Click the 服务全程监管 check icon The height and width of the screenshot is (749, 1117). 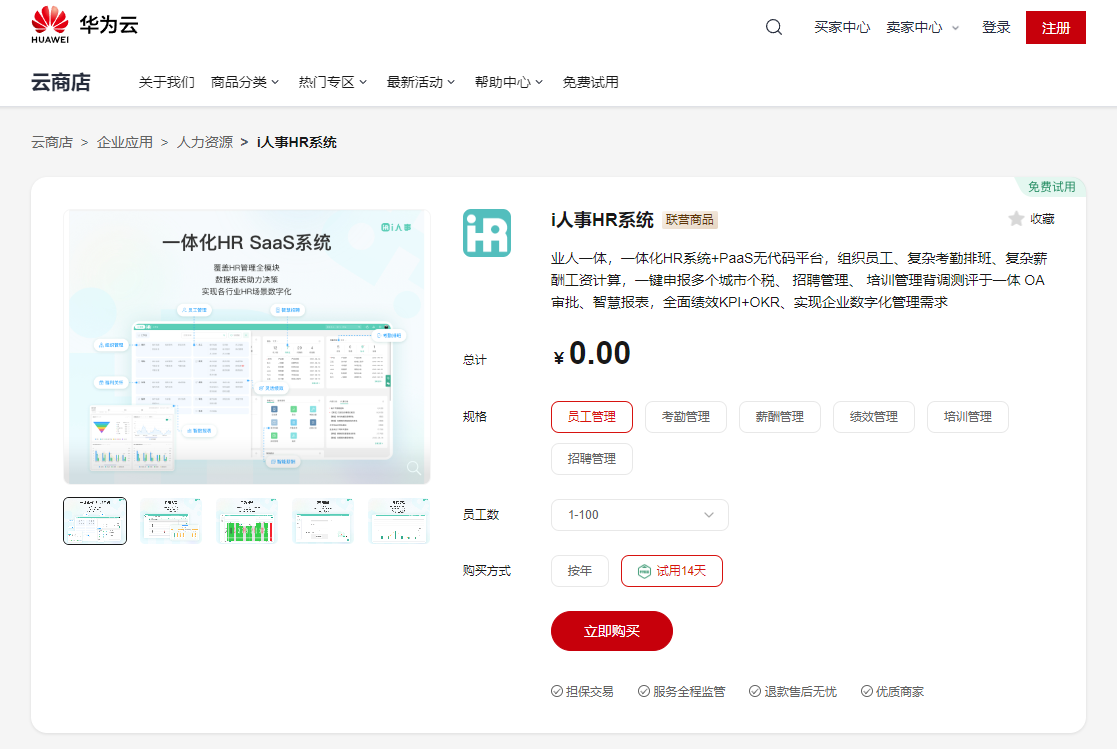tap(643, 691)
